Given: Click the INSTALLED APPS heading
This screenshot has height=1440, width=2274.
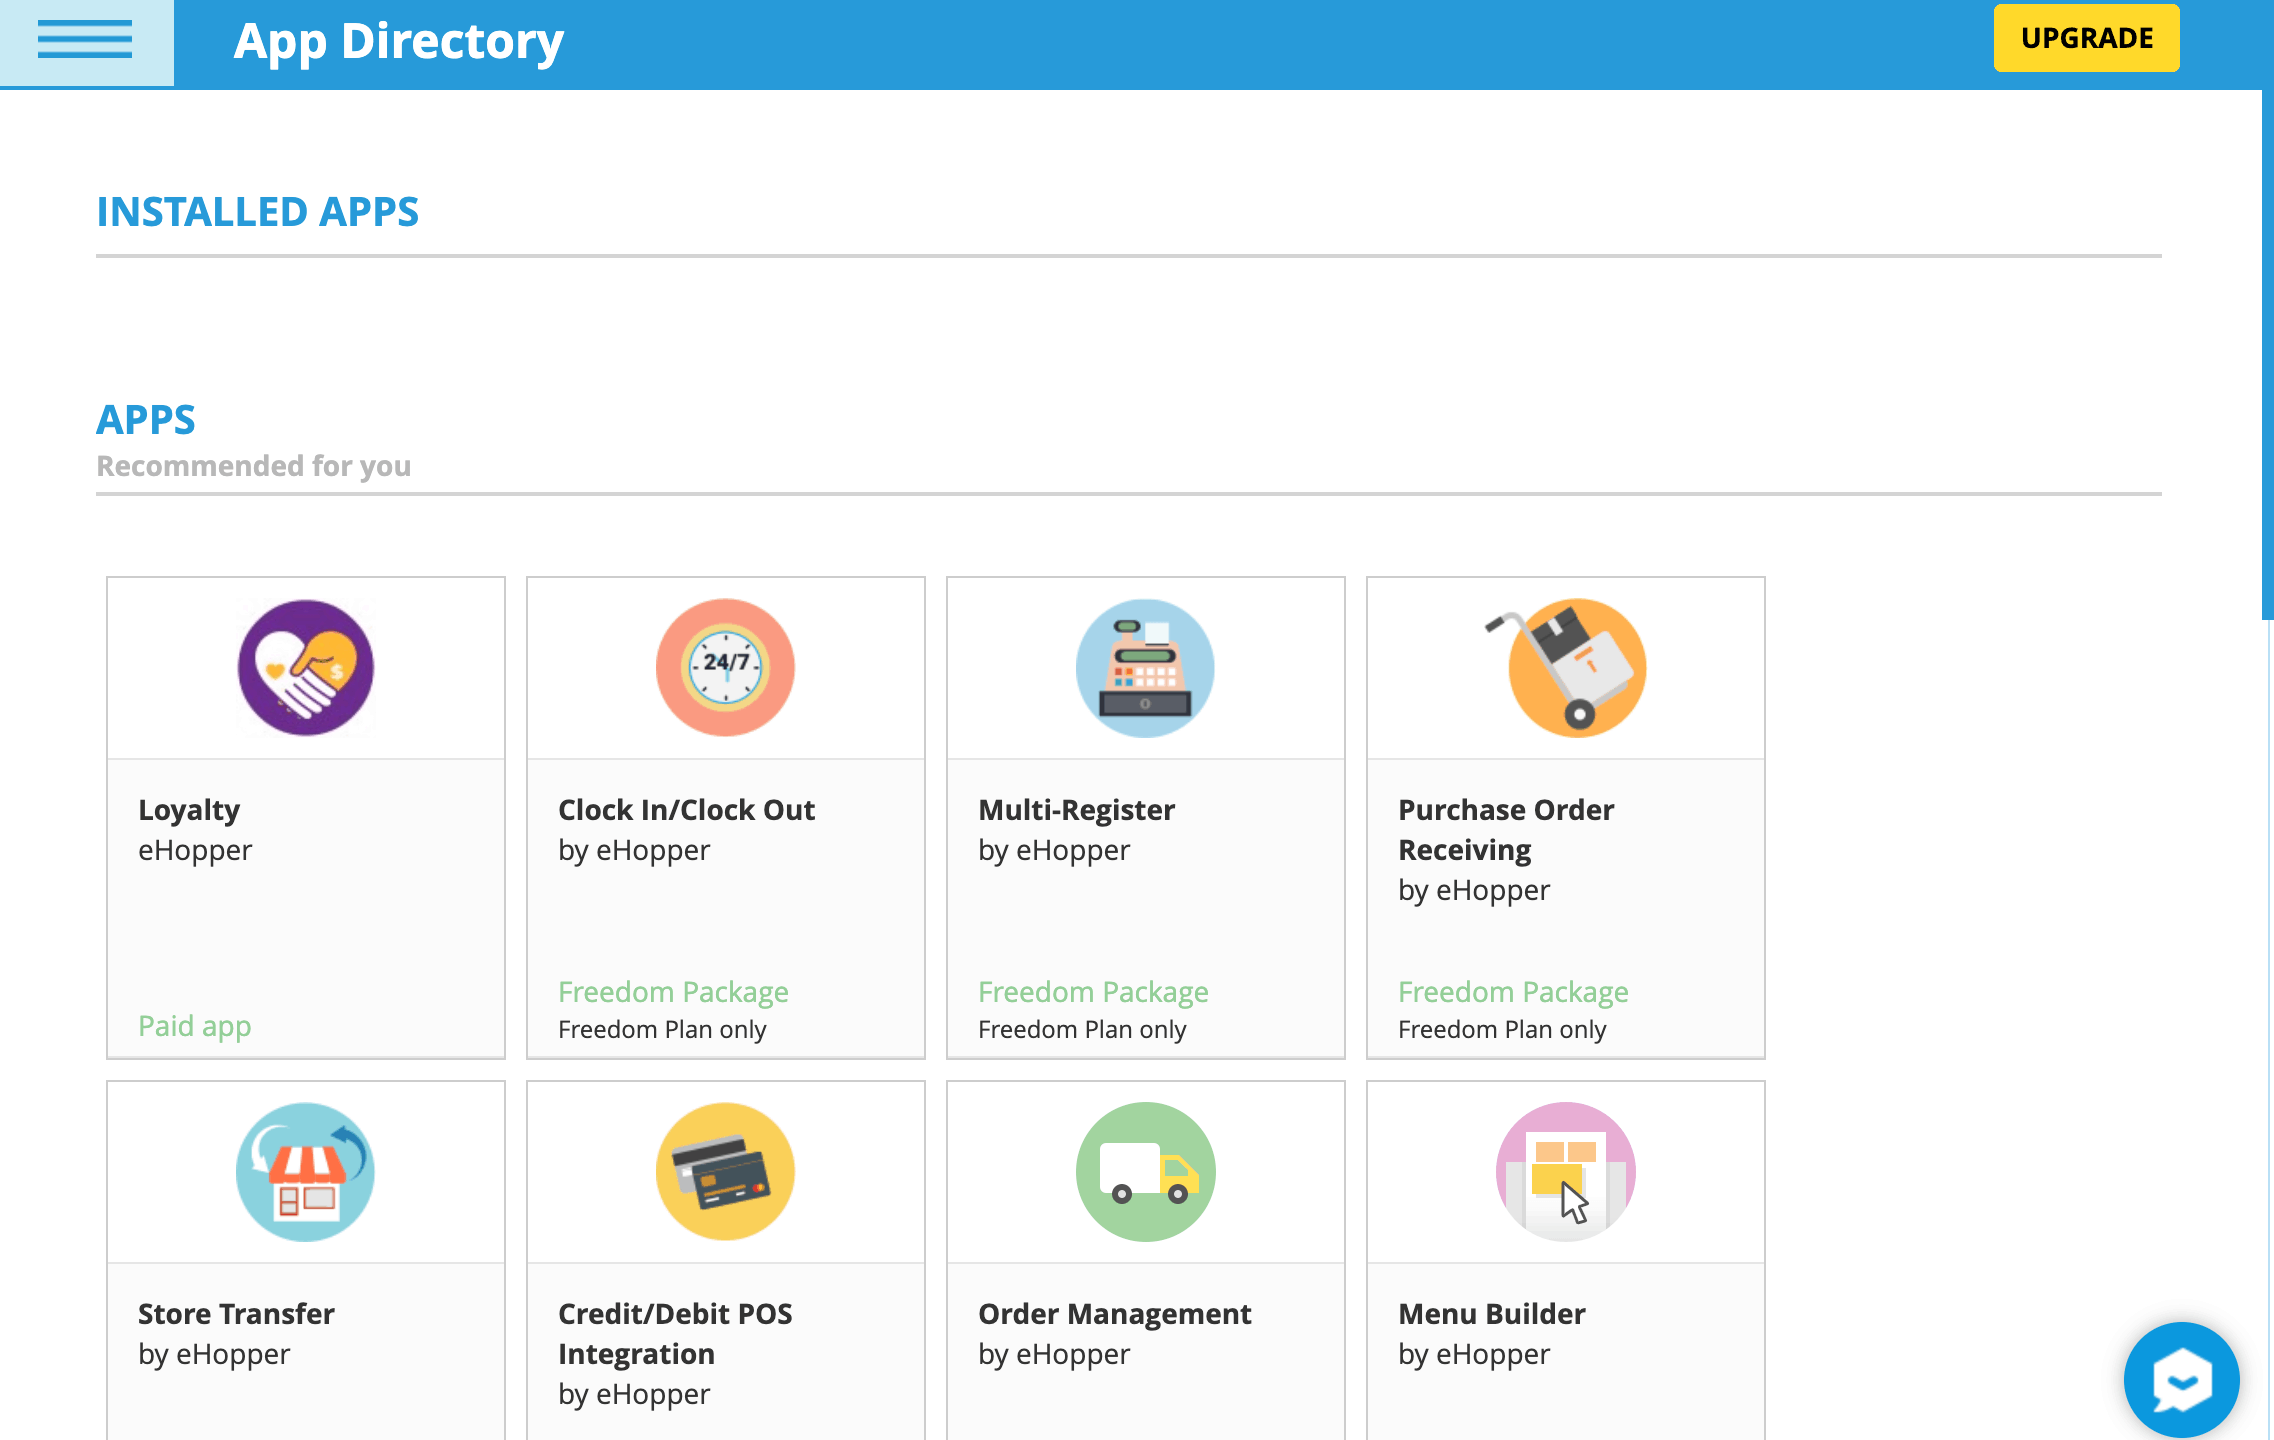Looking at the screenshot, I should [257, 212].
